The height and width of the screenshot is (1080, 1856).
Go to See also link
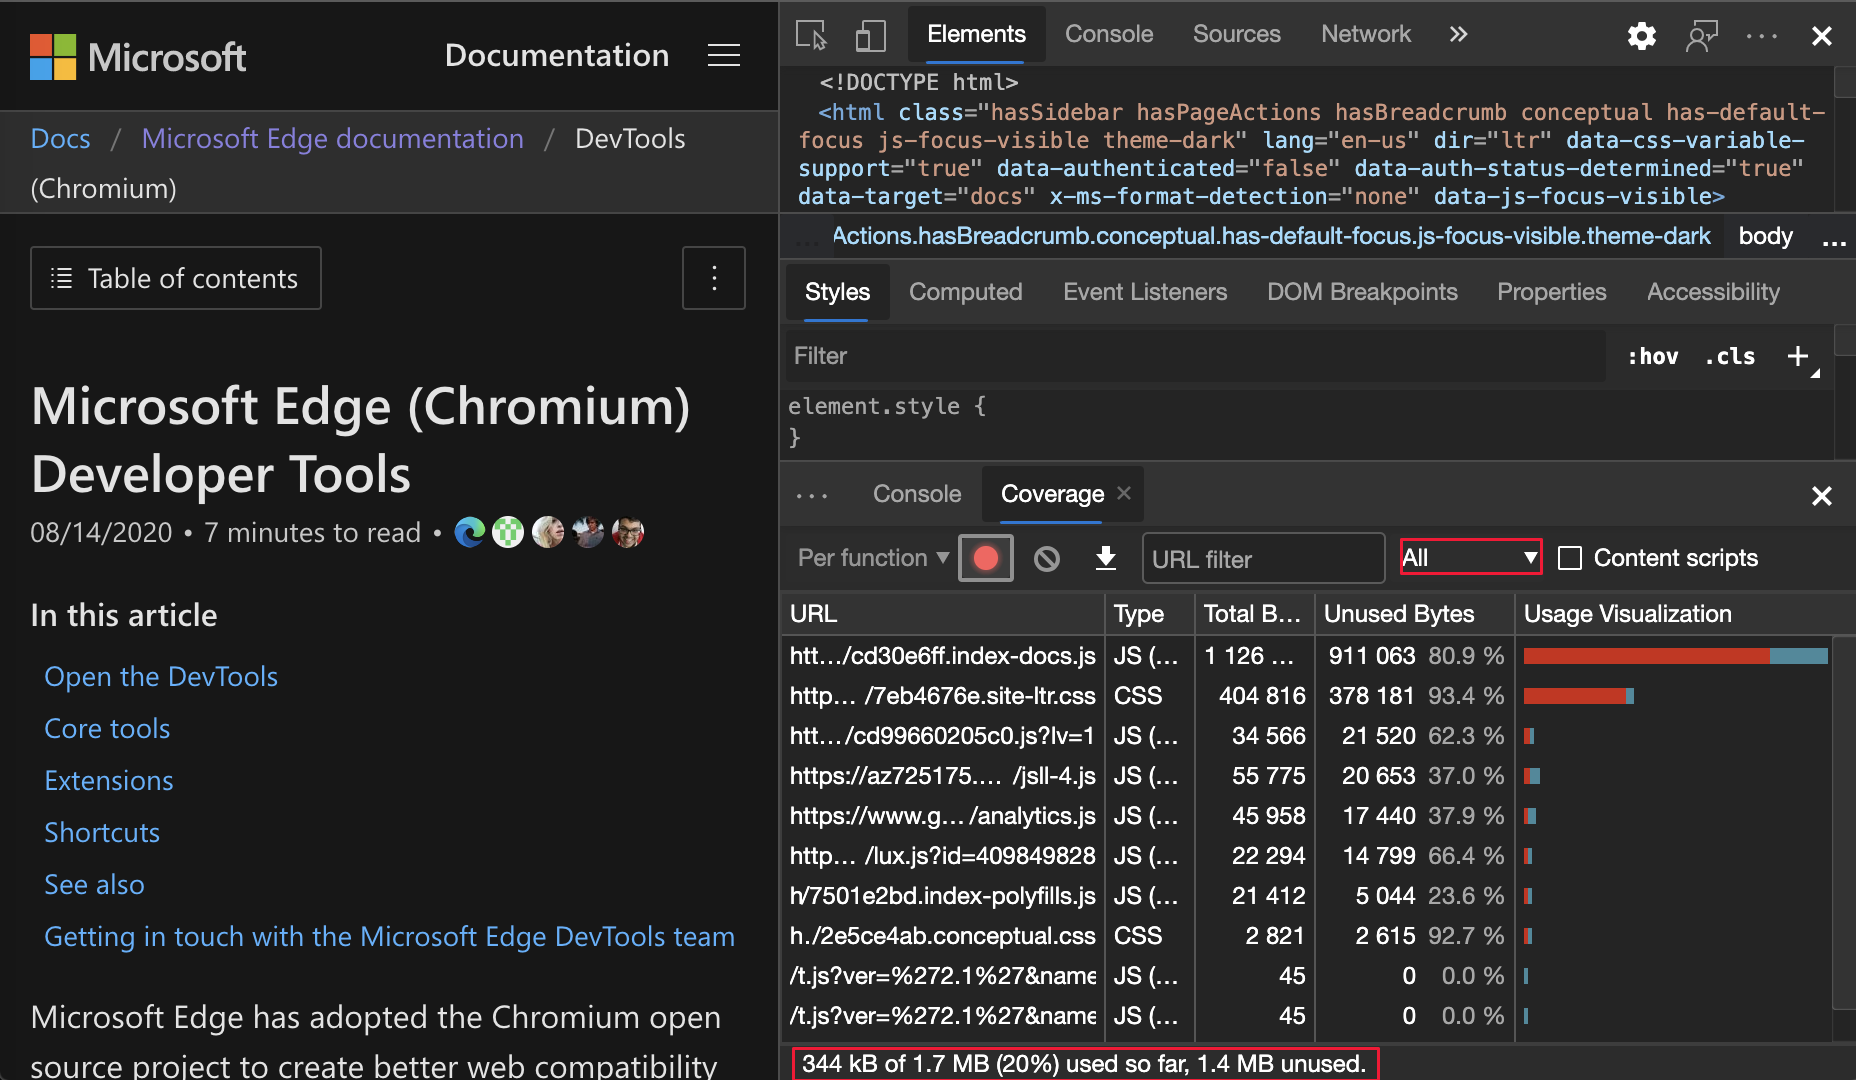point(94,885)
